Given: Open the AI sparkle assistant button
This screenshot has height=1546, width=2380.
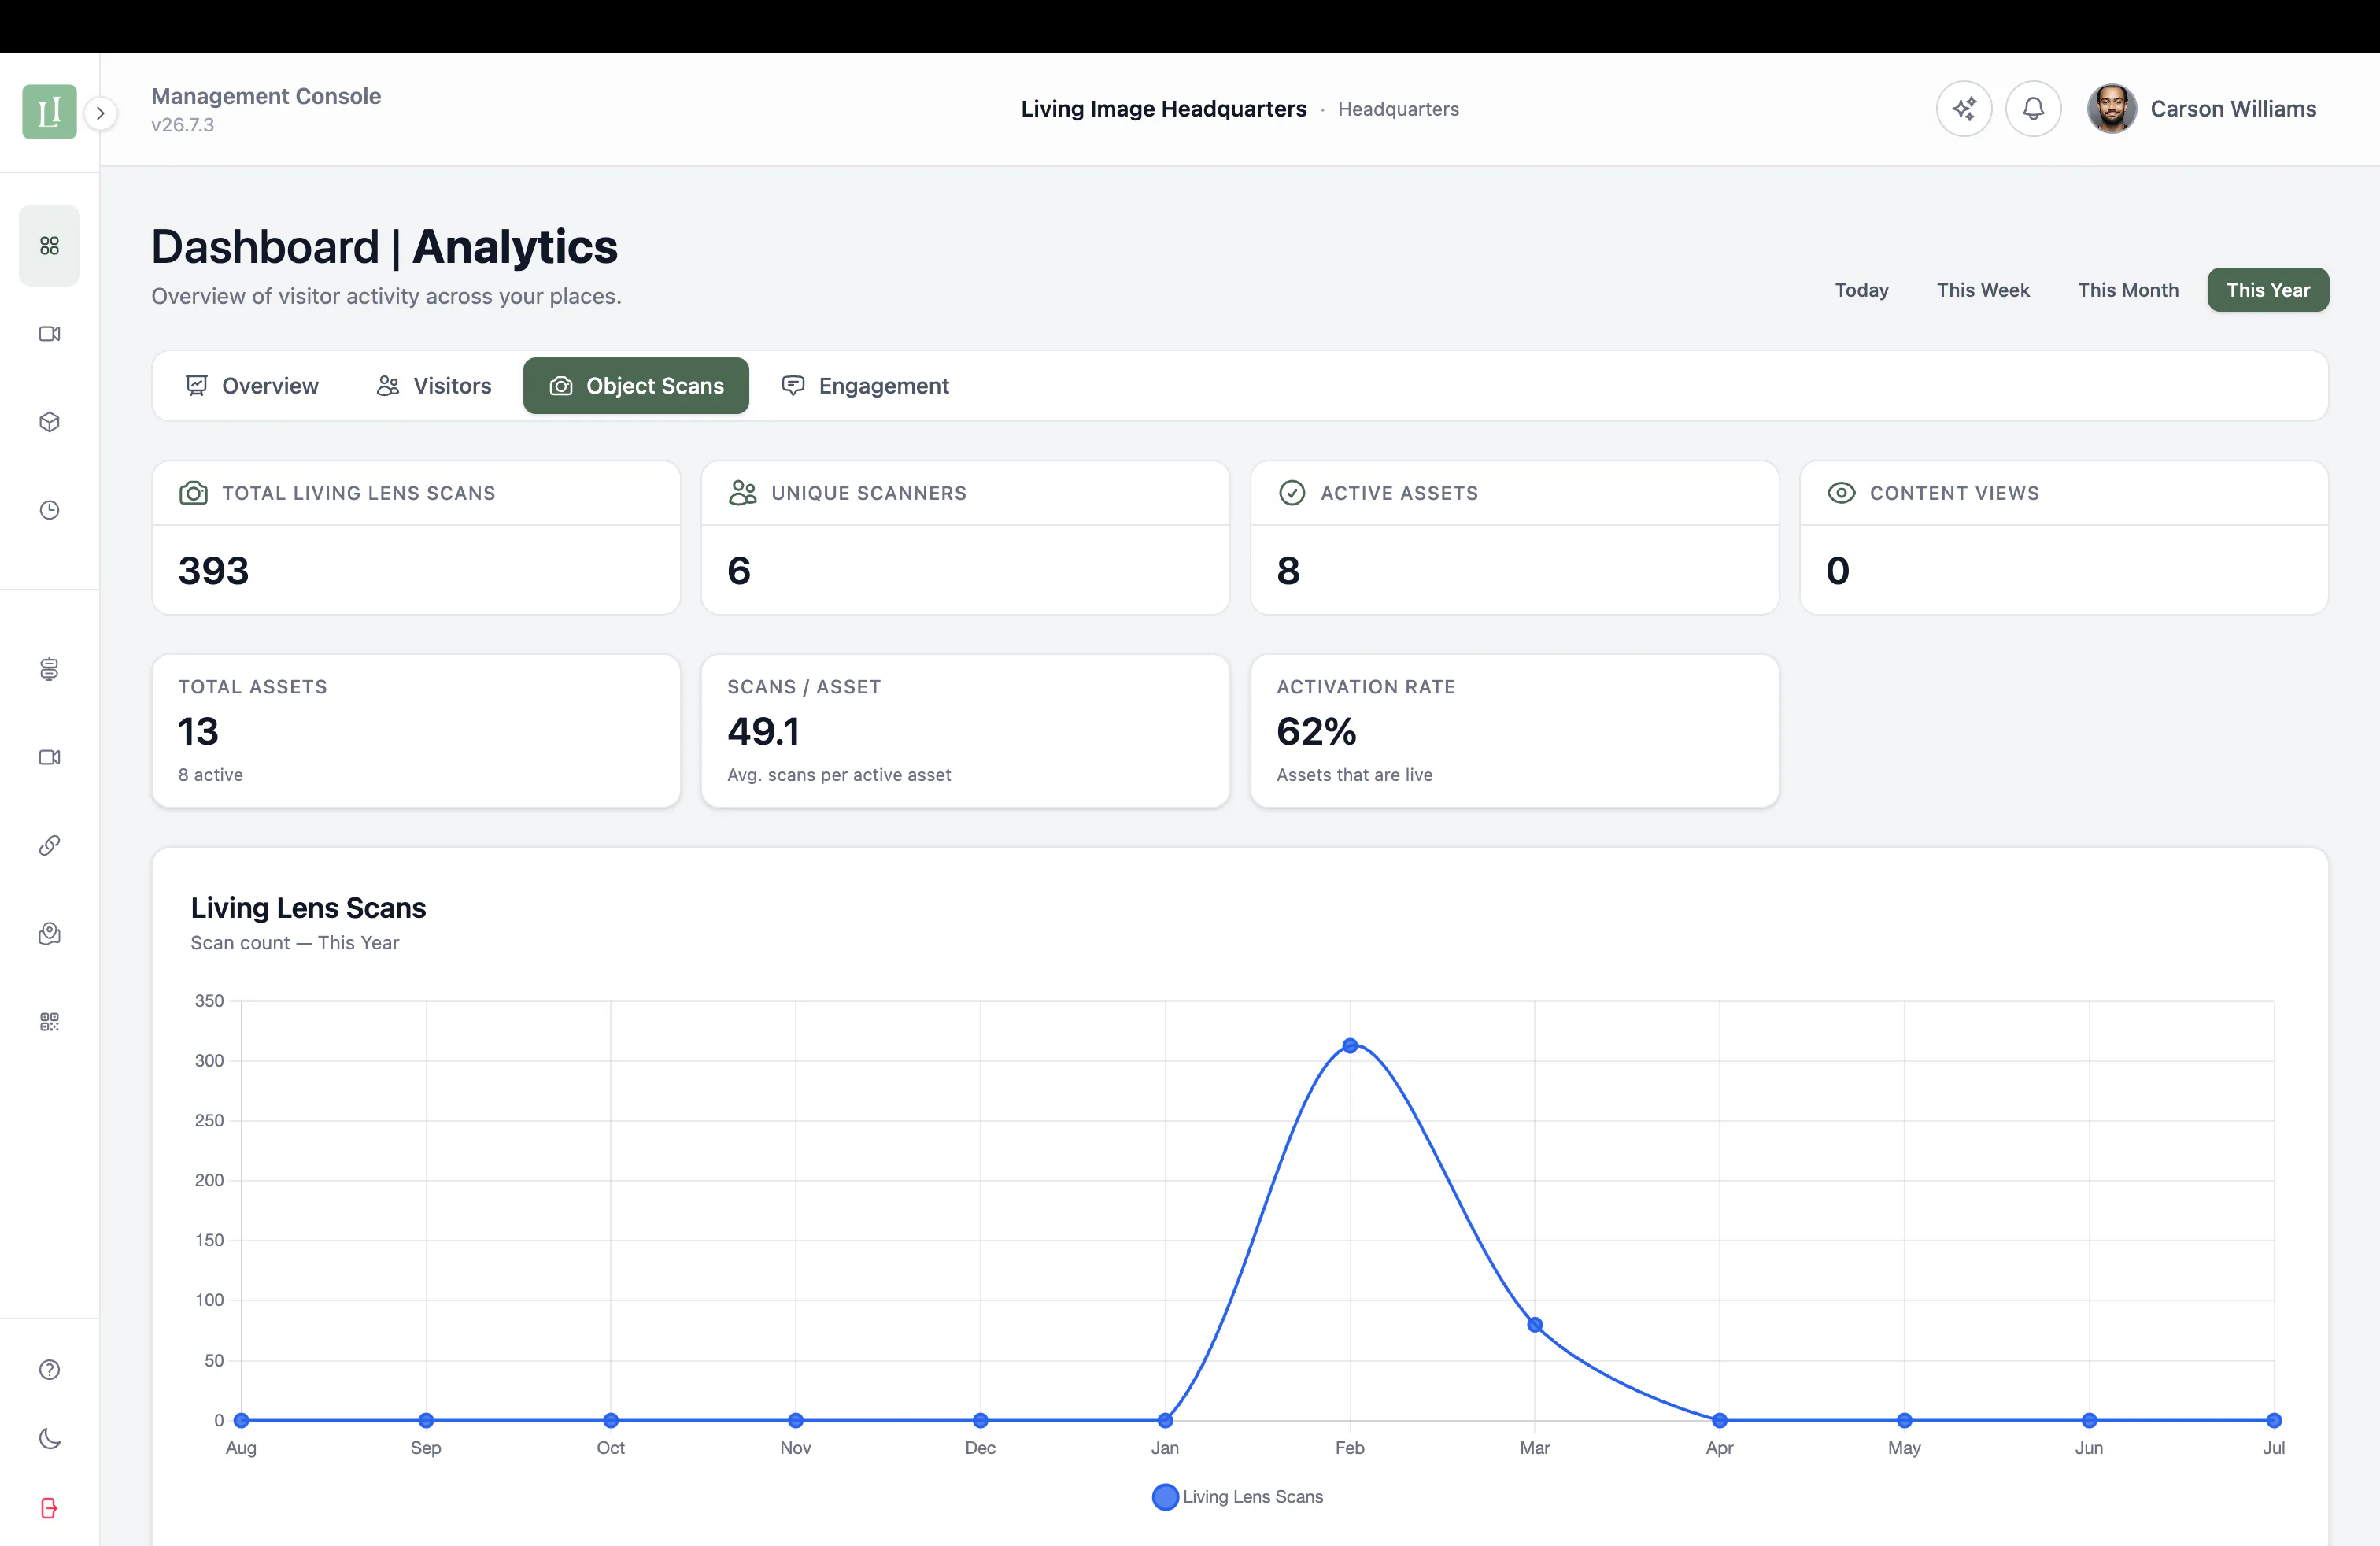Looking at the screenshot, I should click(x=1963, y=109).
